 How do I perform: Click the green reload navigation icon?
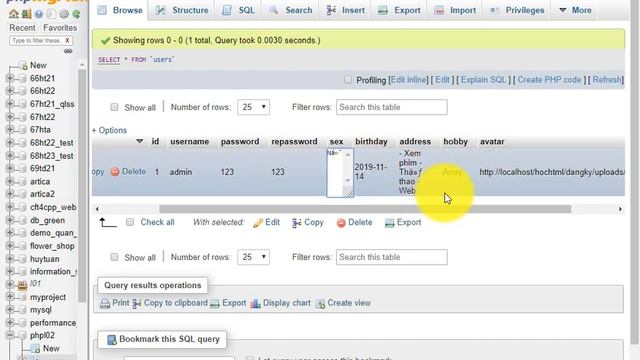click(76, 14)
